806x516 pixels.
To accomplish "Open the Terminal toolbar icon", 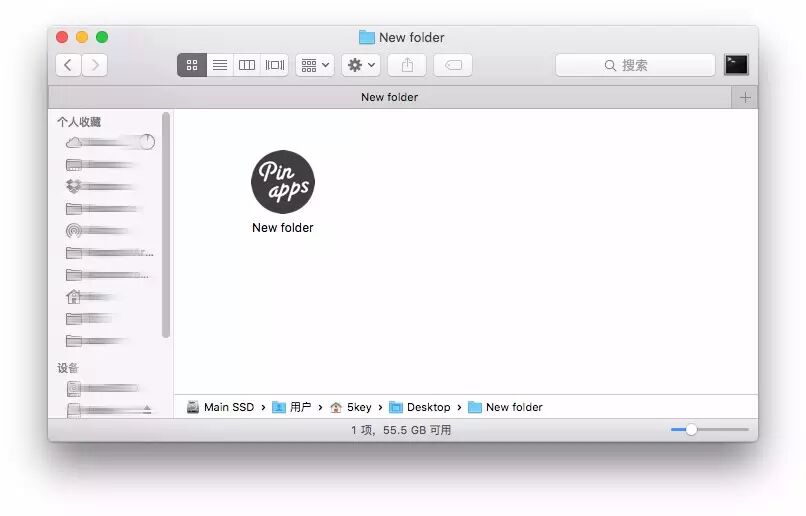I will [x=736, y=65].
